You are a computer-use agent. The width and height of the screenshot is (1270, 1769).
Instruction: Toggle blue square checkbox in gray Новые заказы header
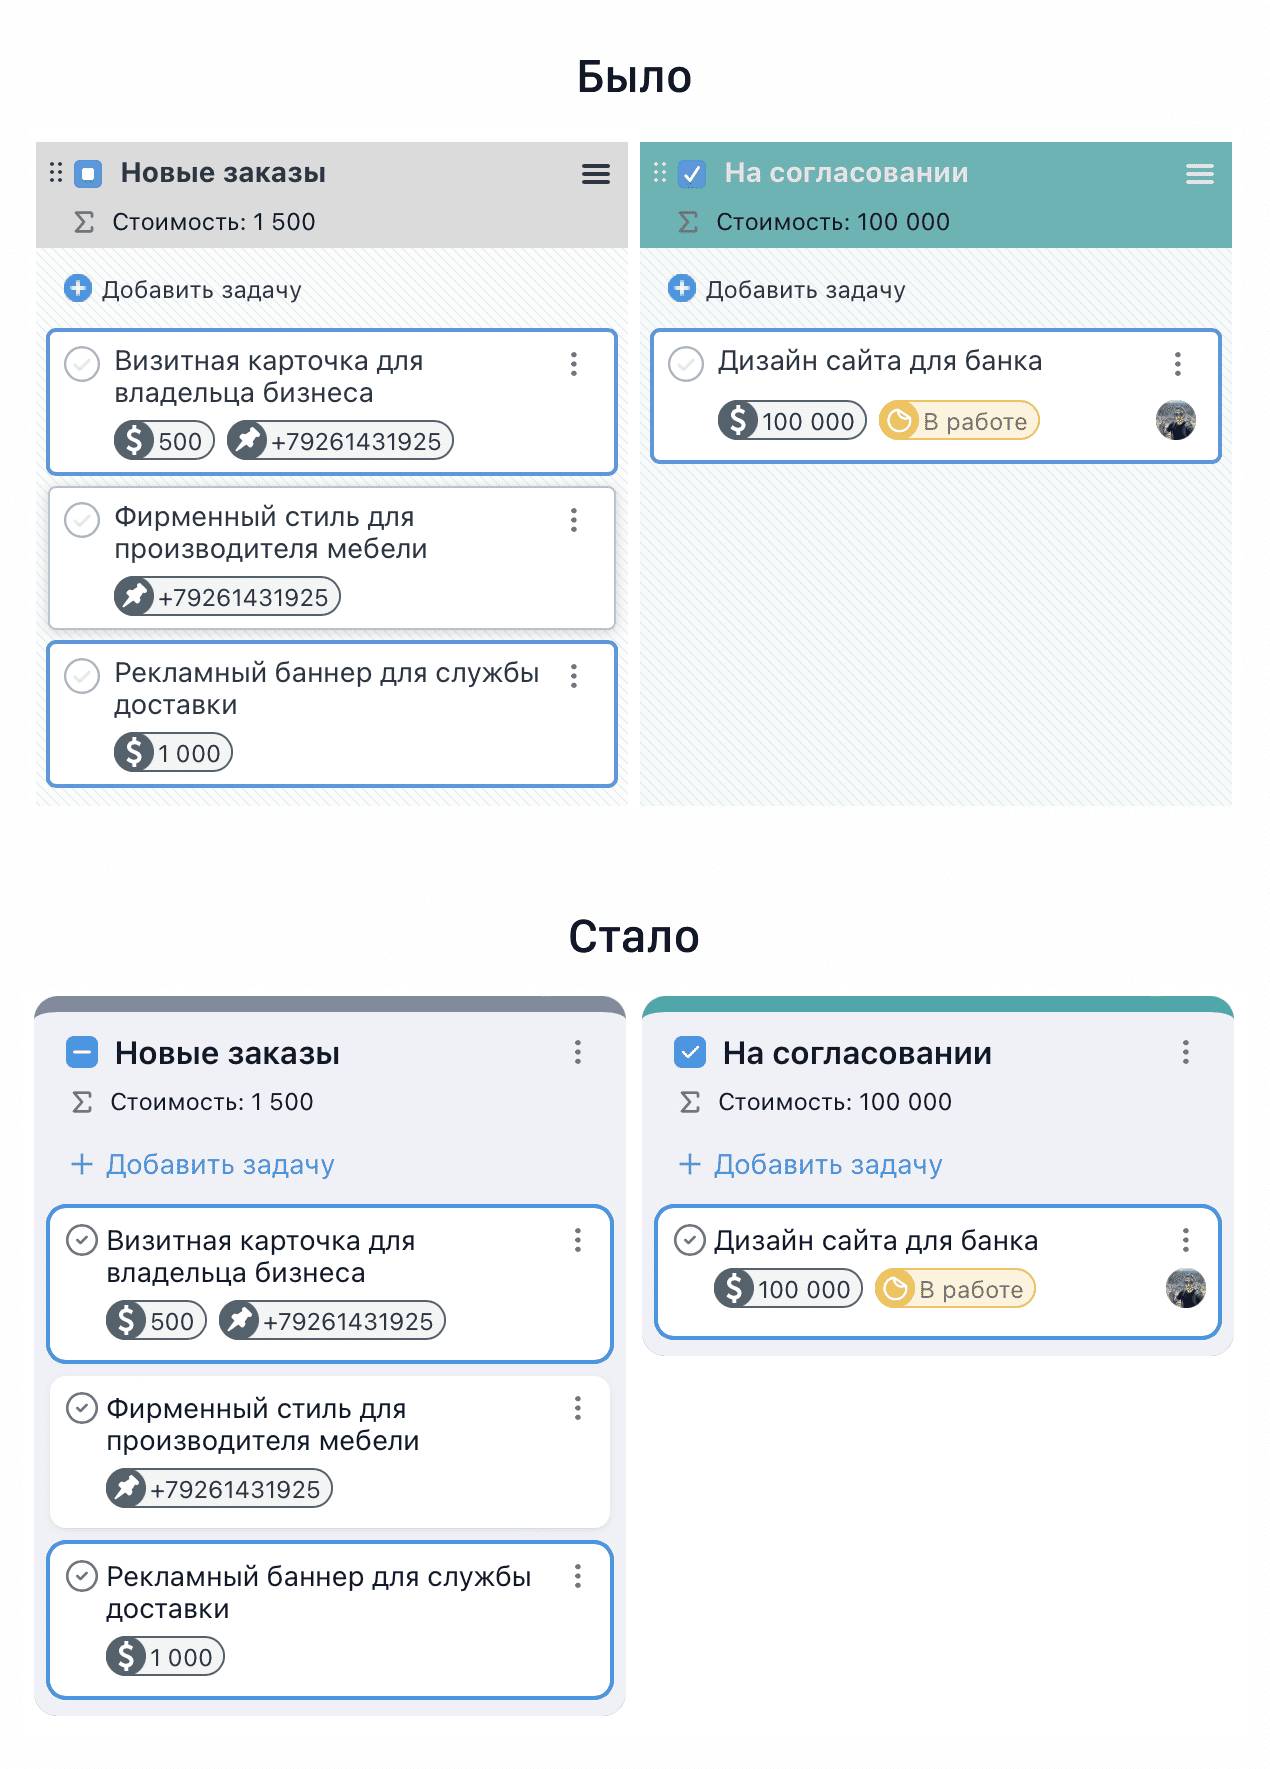pyautogui.click(x=89, y=174)
